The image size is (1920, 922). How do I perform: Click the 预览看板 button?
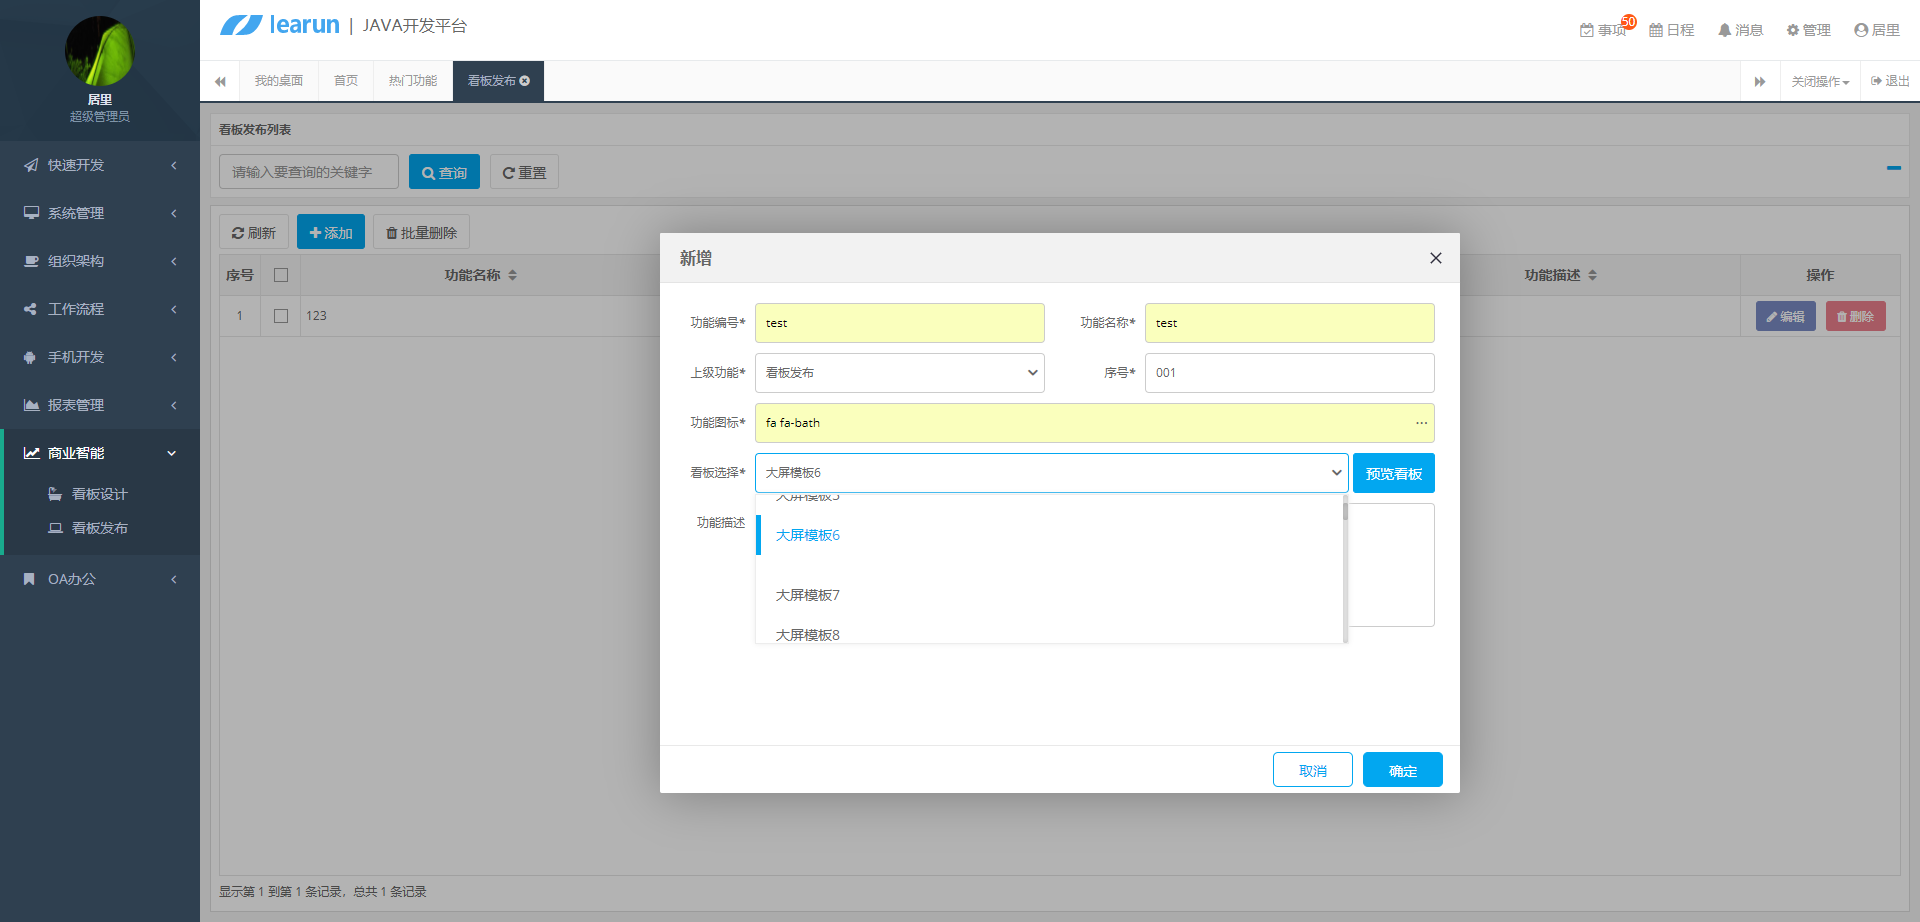click(1394, 473)
